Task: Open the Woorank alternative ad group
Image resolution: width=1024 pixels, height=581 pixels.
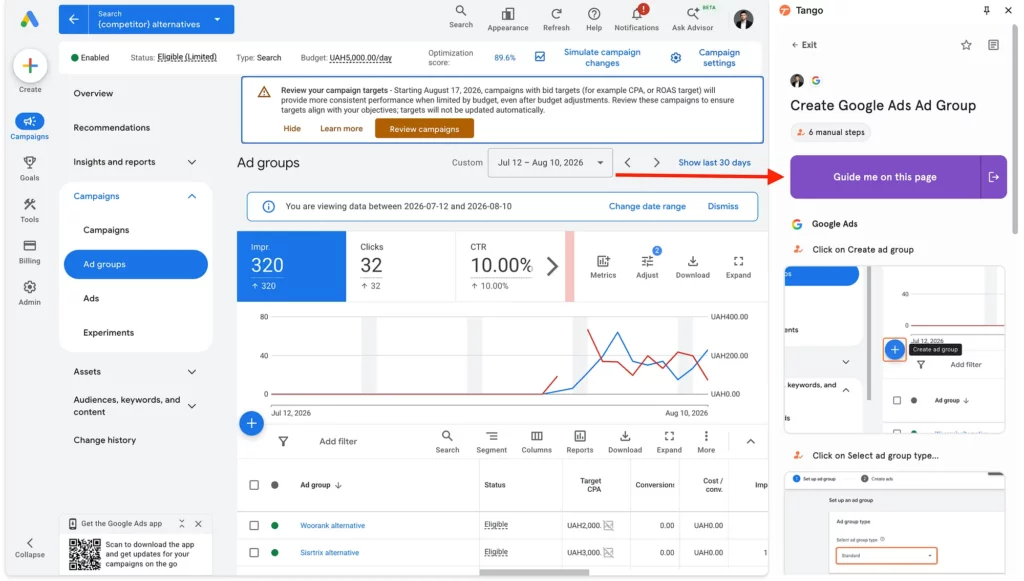Action: (332, 526)
